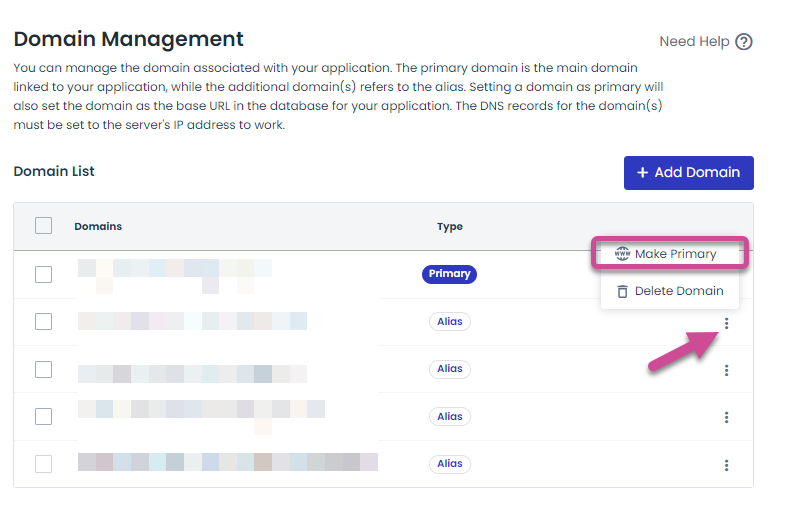
Task: Open the three-dot menu for the last Alias row
Action: coord(726,465)
